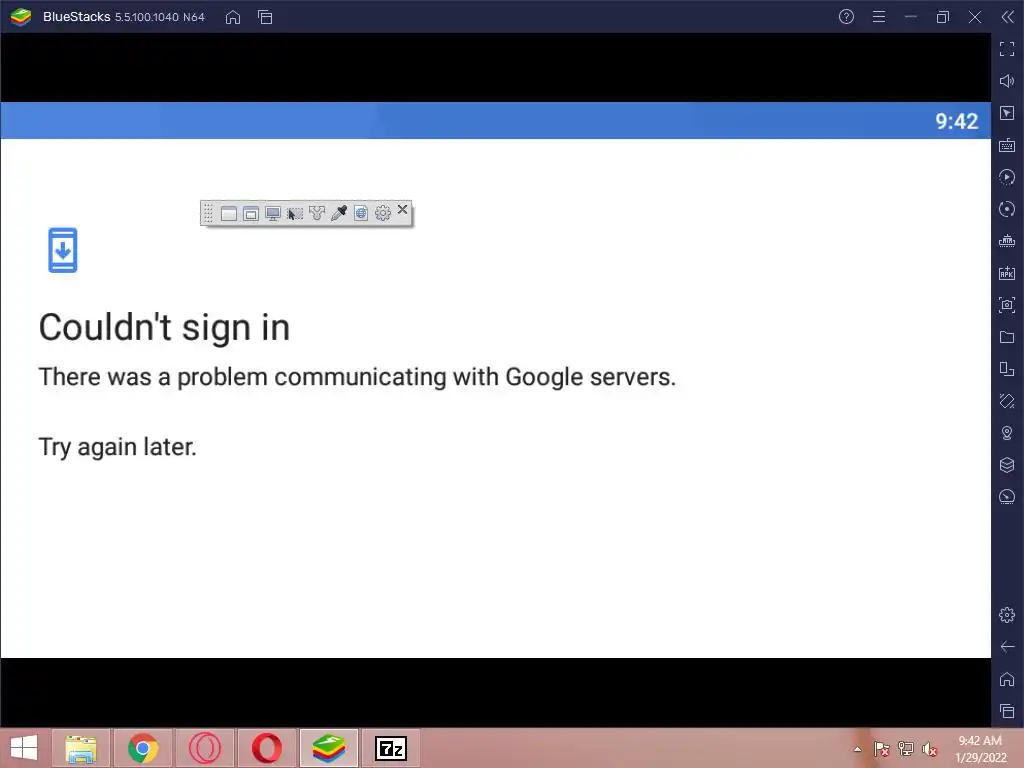
Task: Click the "Try again later." text
Action: (118, 447)
